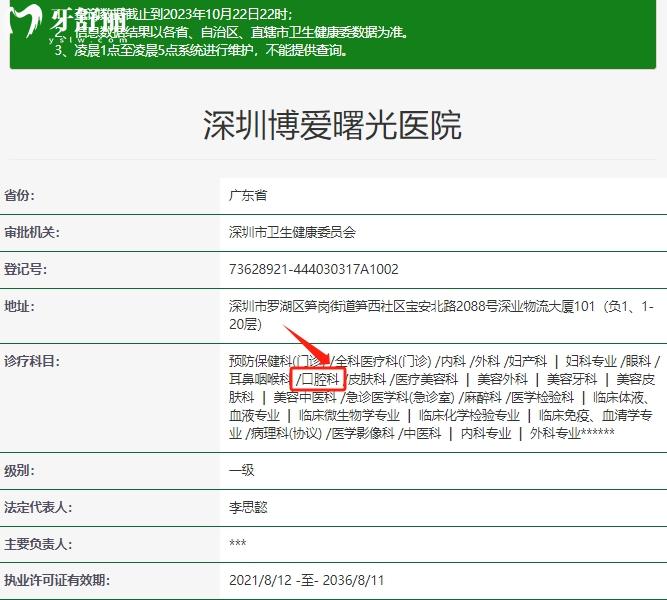Click registration number 73628921-444030317A1002

pos(314,269)
